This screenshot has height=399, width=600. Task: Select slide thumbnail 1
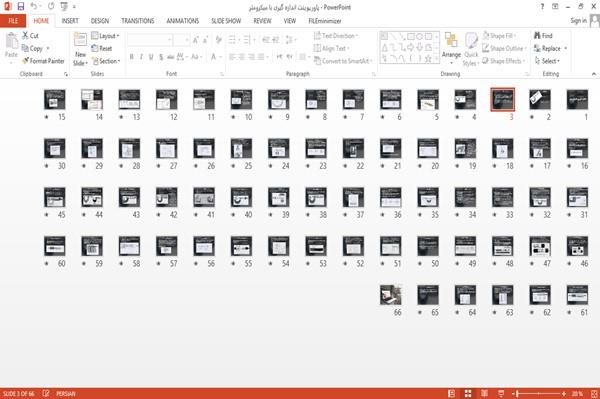coord(577,99)
